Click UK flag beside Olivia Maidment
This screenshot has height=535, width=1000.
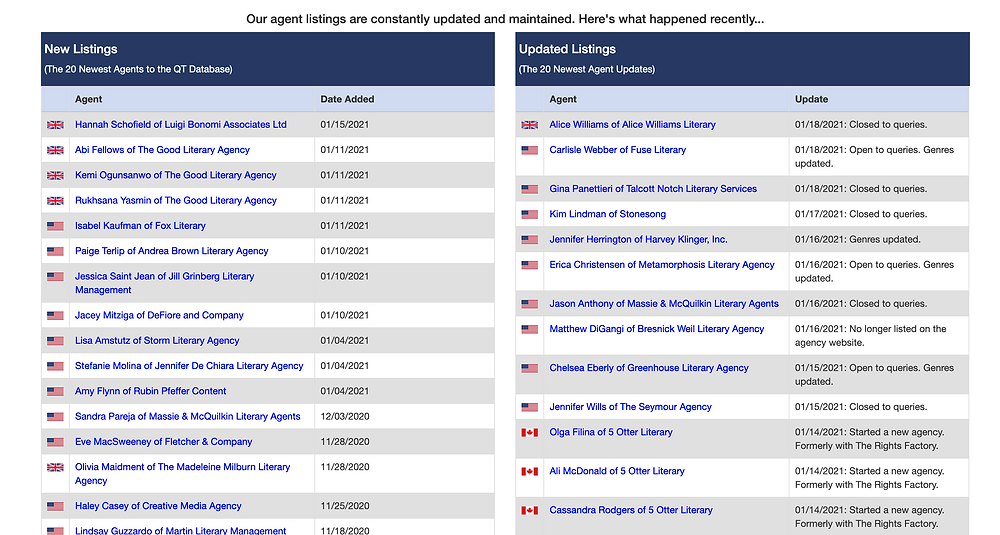(x=55, y=467)
